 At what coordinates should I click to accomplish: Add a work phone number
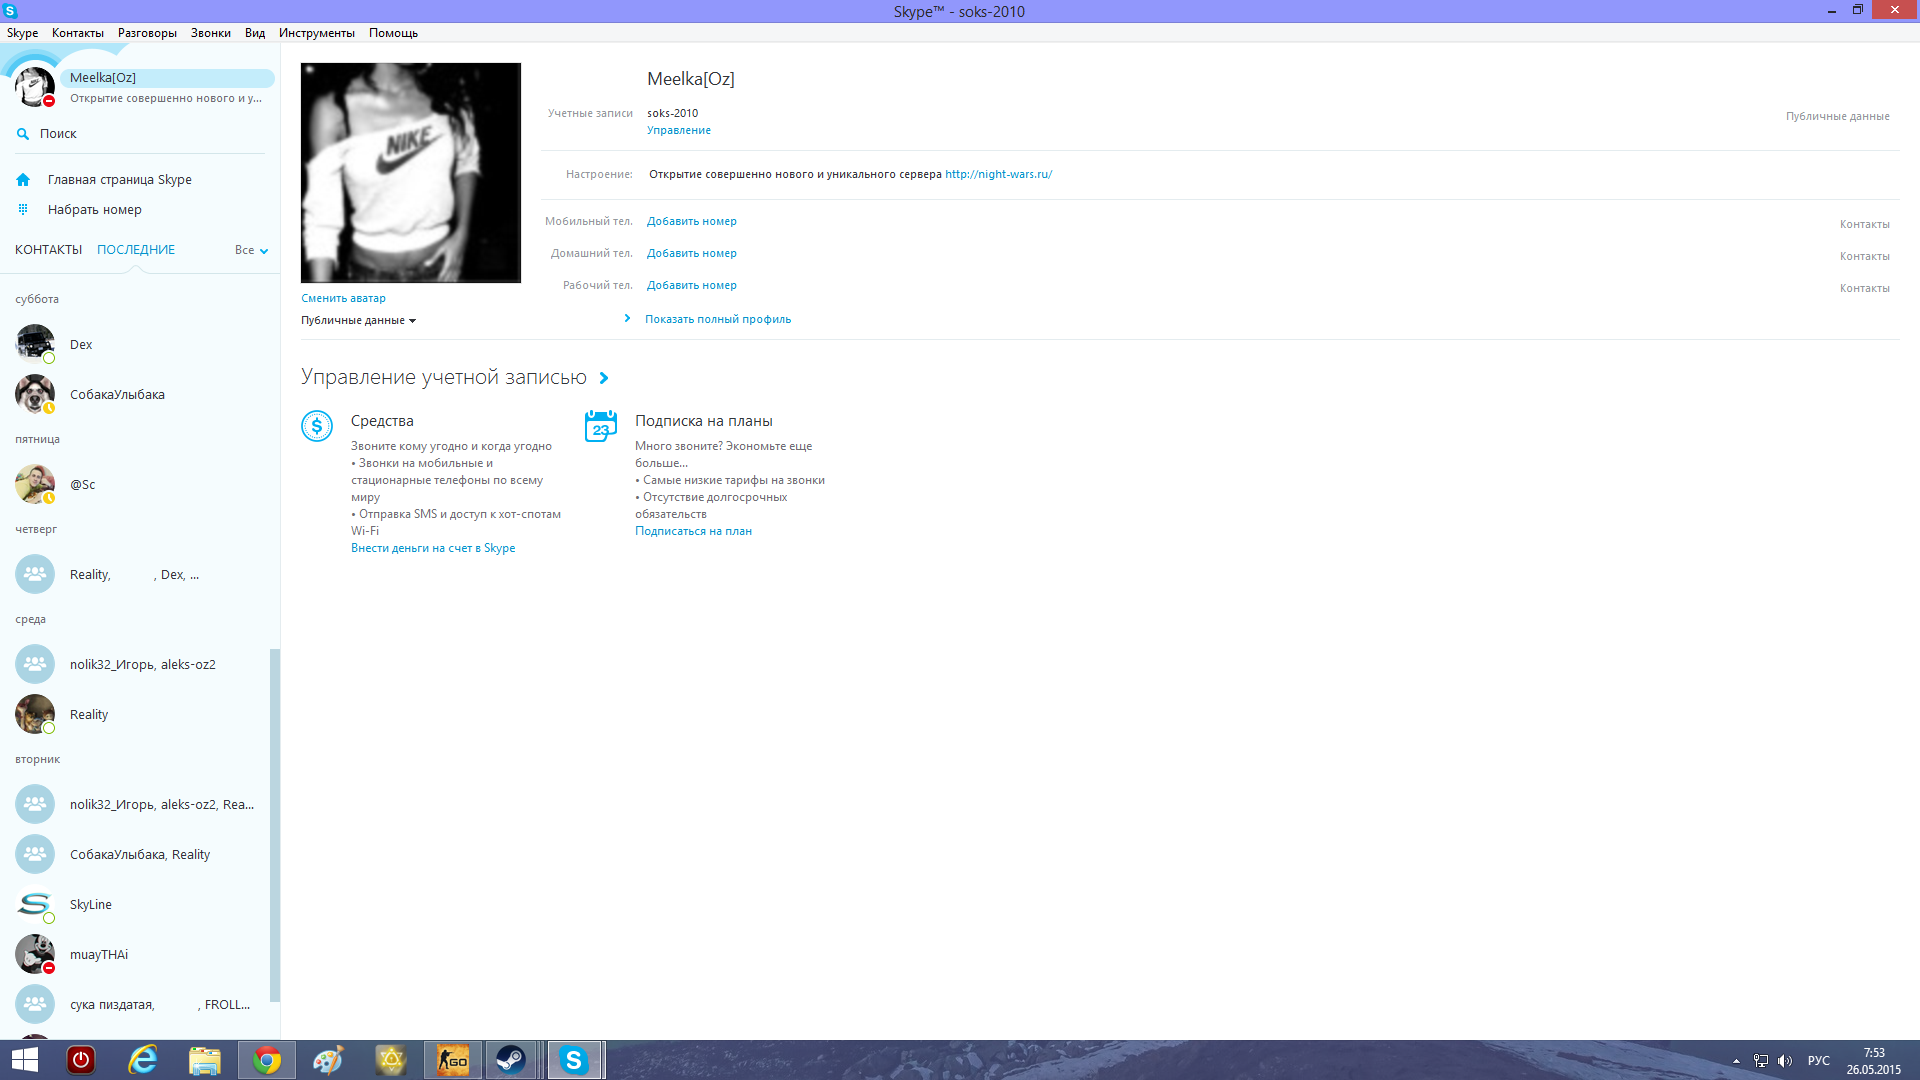(x=691, y=285)
